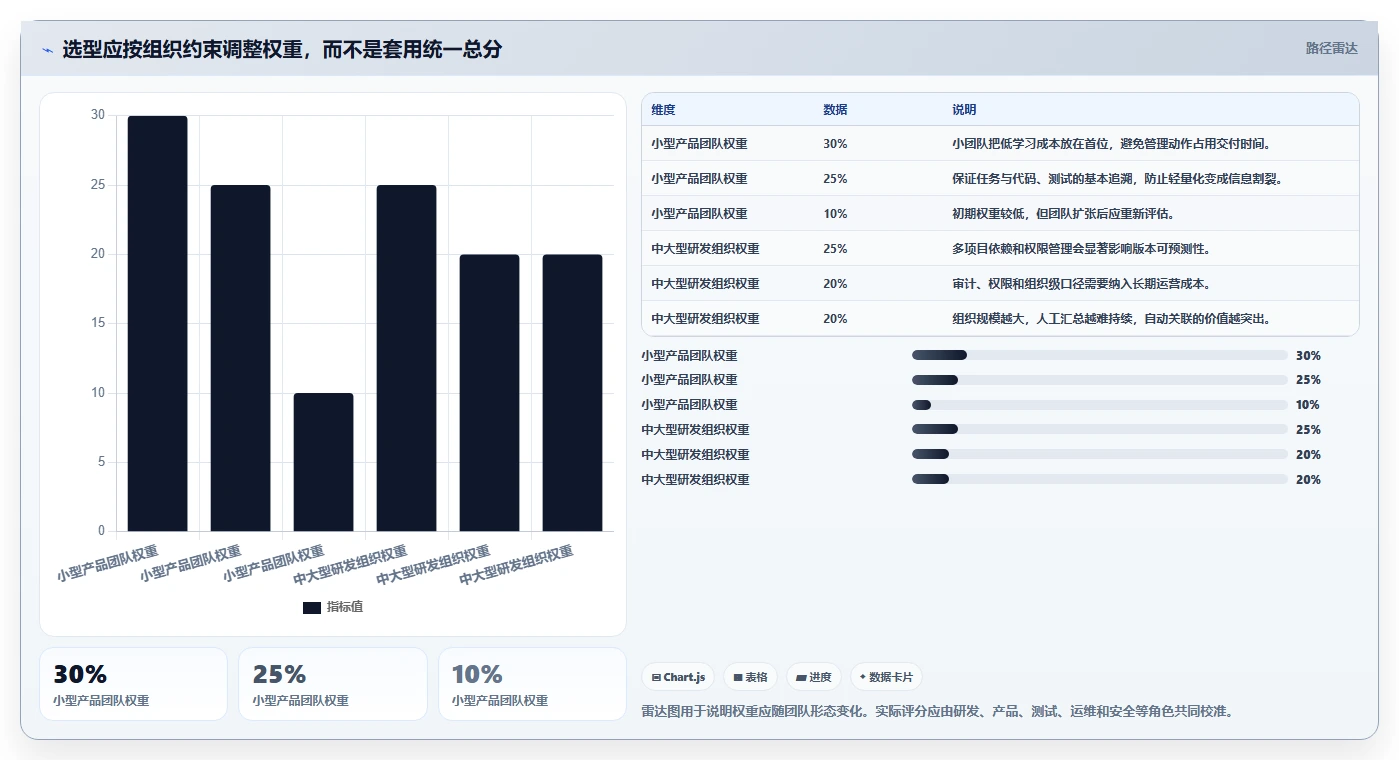Viewport: 1399px width, 760px height.
Task: Click the 30% data card
Action: tap(134, 684)
